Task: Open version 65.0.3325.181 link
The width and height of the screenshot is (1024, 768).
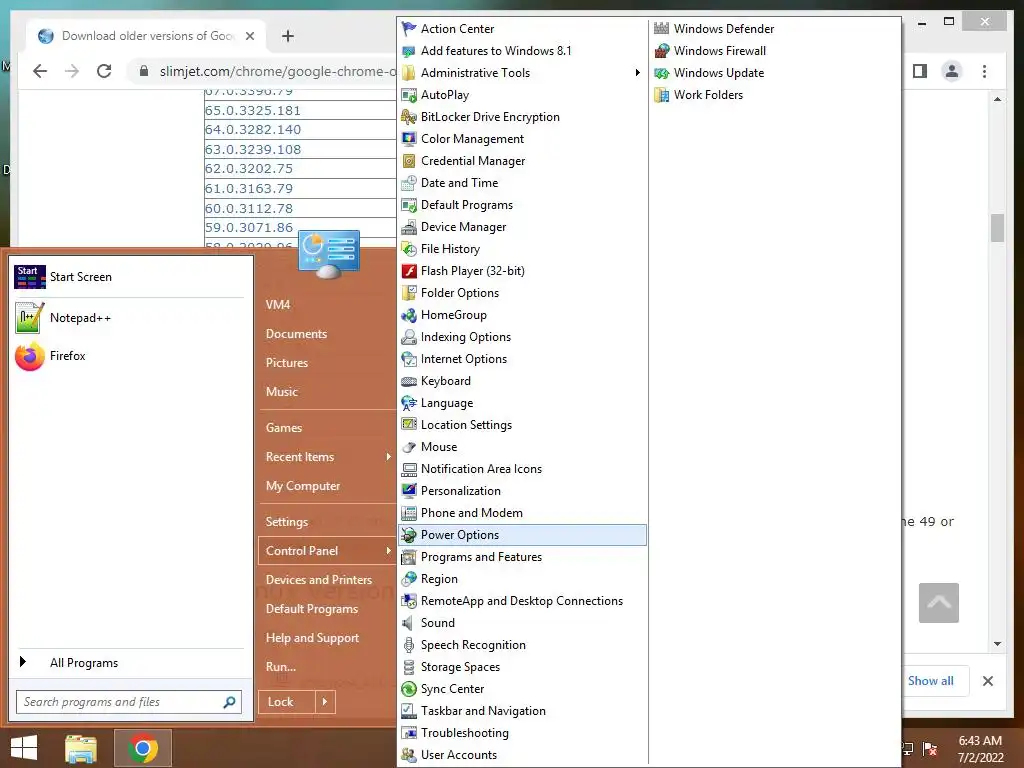Action: pyautogui.click(x=253, y=110)
